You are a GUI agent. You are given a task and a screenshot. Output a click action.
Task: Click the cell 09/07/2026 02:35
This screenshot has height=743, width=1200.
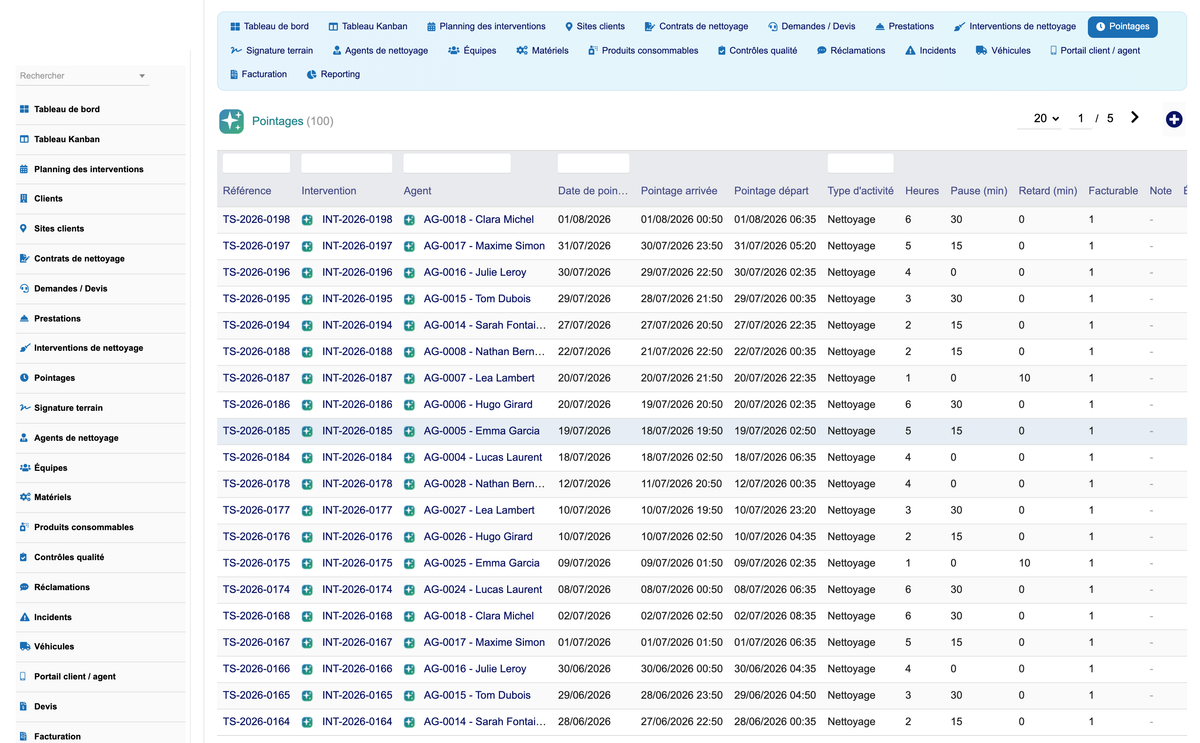coord(775,563)
